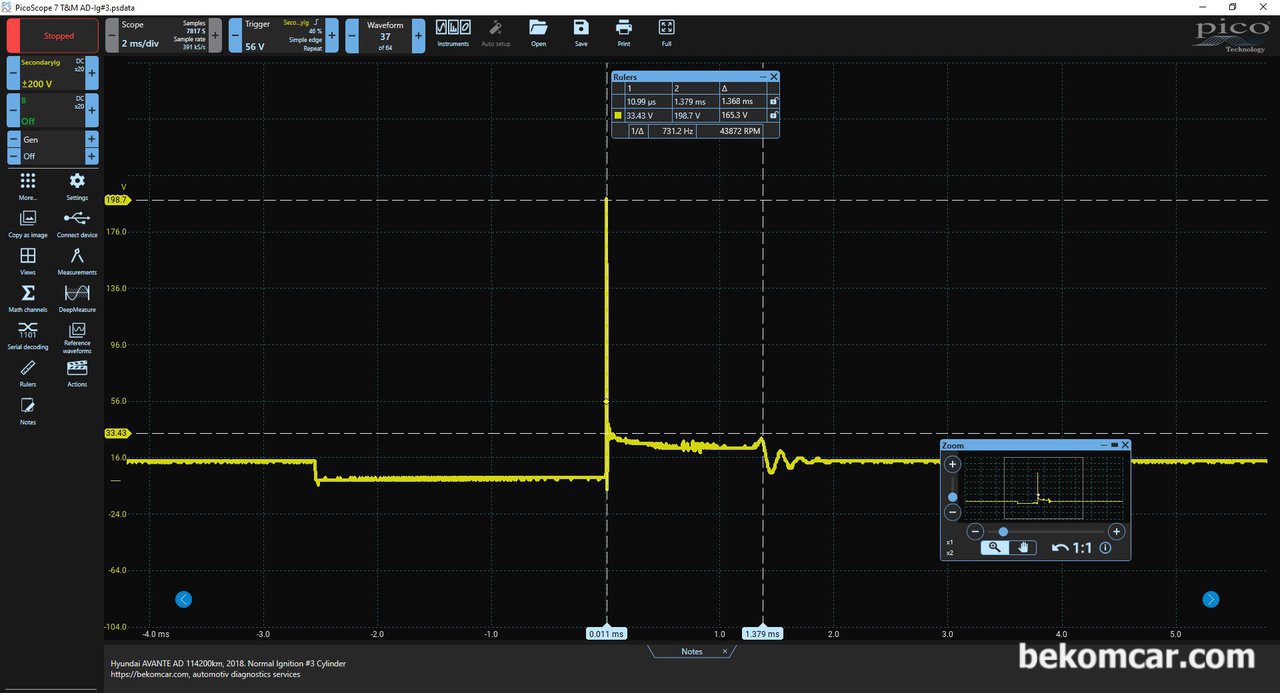Open DeepMeasure tool
This screenshot has width=1280, height=693.
[77, 298]
